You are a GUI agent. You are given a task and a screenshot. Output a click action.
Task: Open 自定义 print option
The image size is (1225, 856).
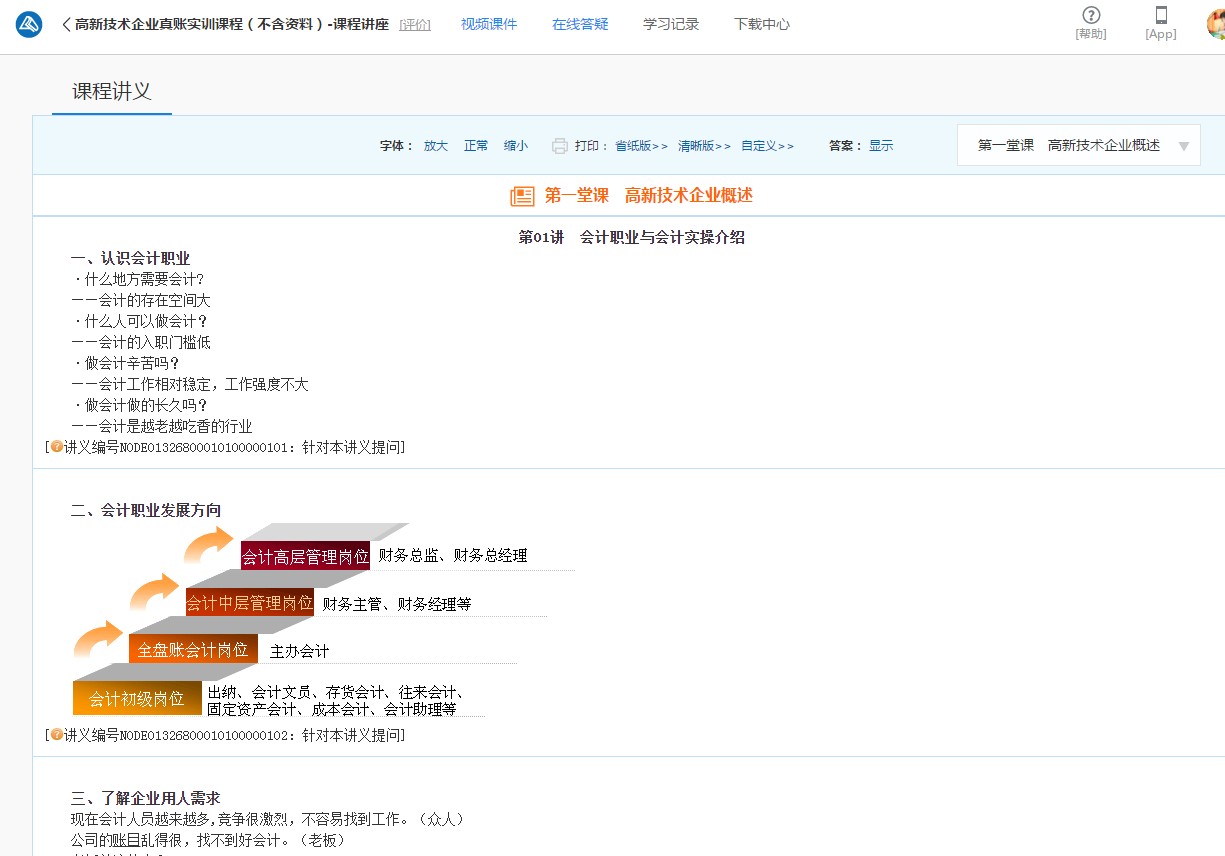coord(767,146)
